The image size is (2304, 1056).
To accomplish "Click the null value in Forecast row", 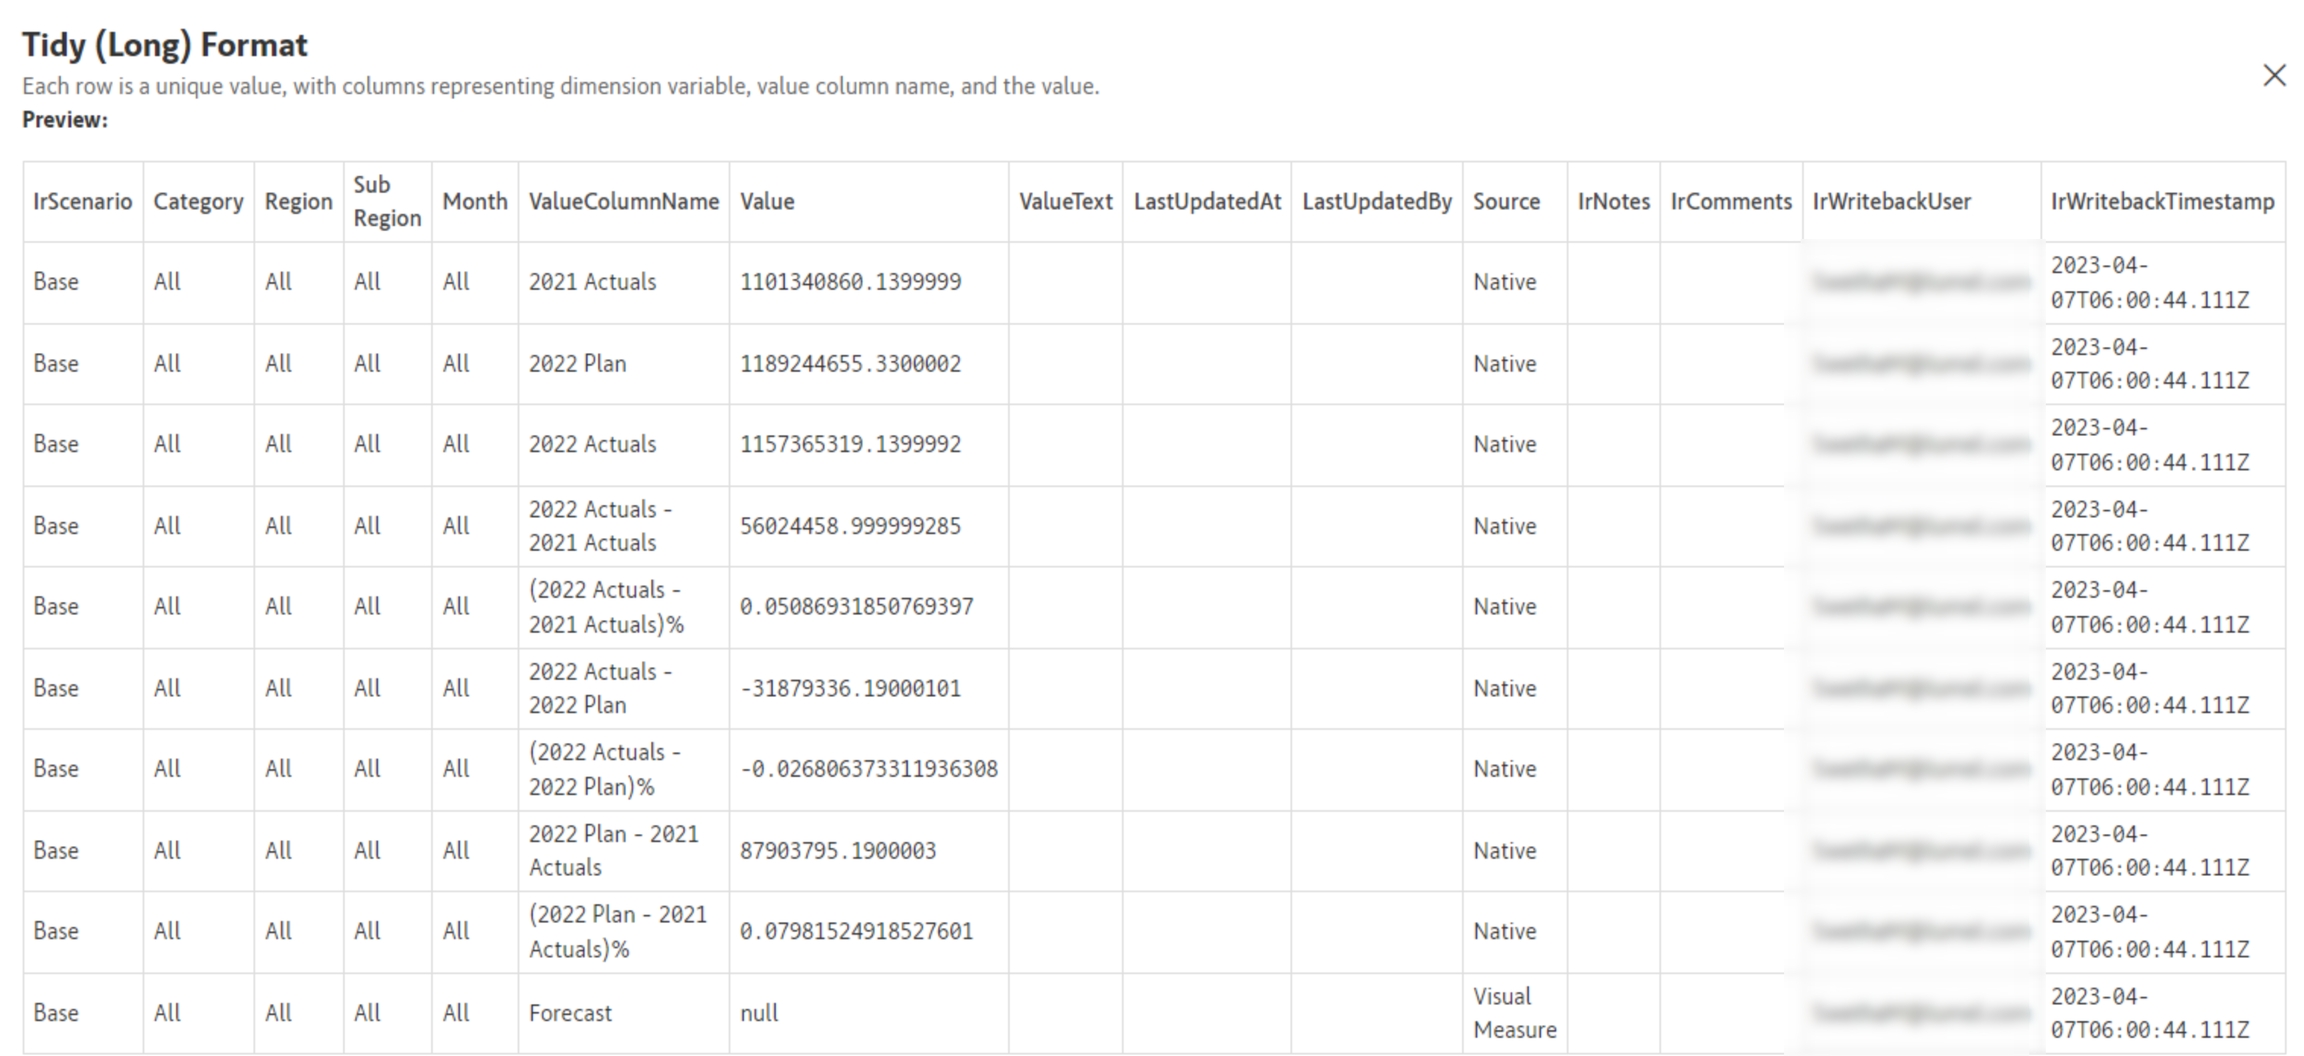I will [x=759, y=1013].
